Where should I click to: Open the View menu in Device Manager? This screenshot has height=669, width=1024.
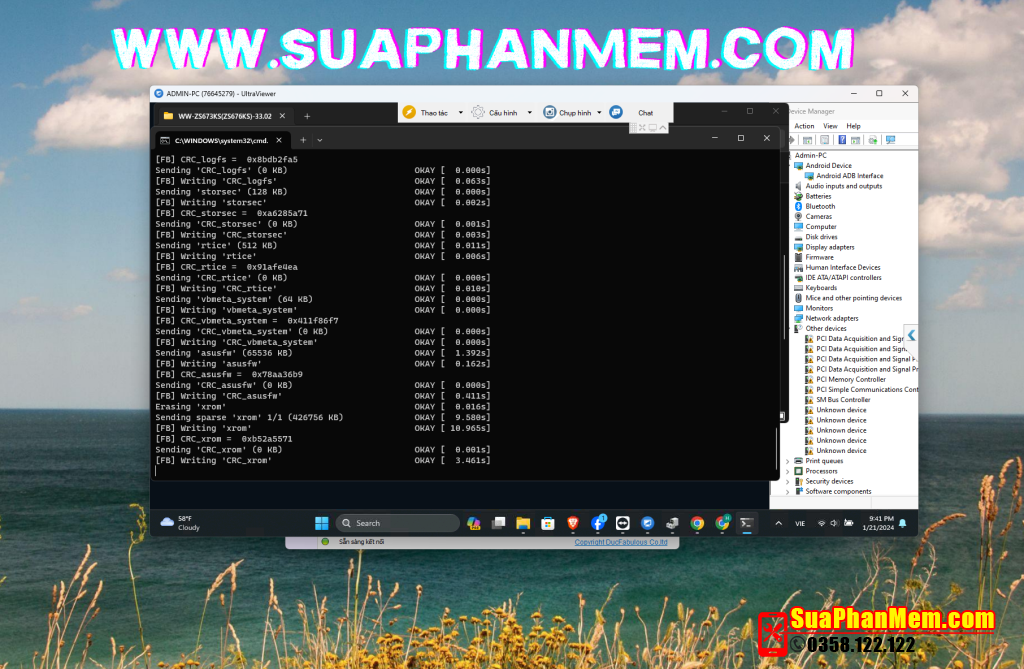coord(830,126)
